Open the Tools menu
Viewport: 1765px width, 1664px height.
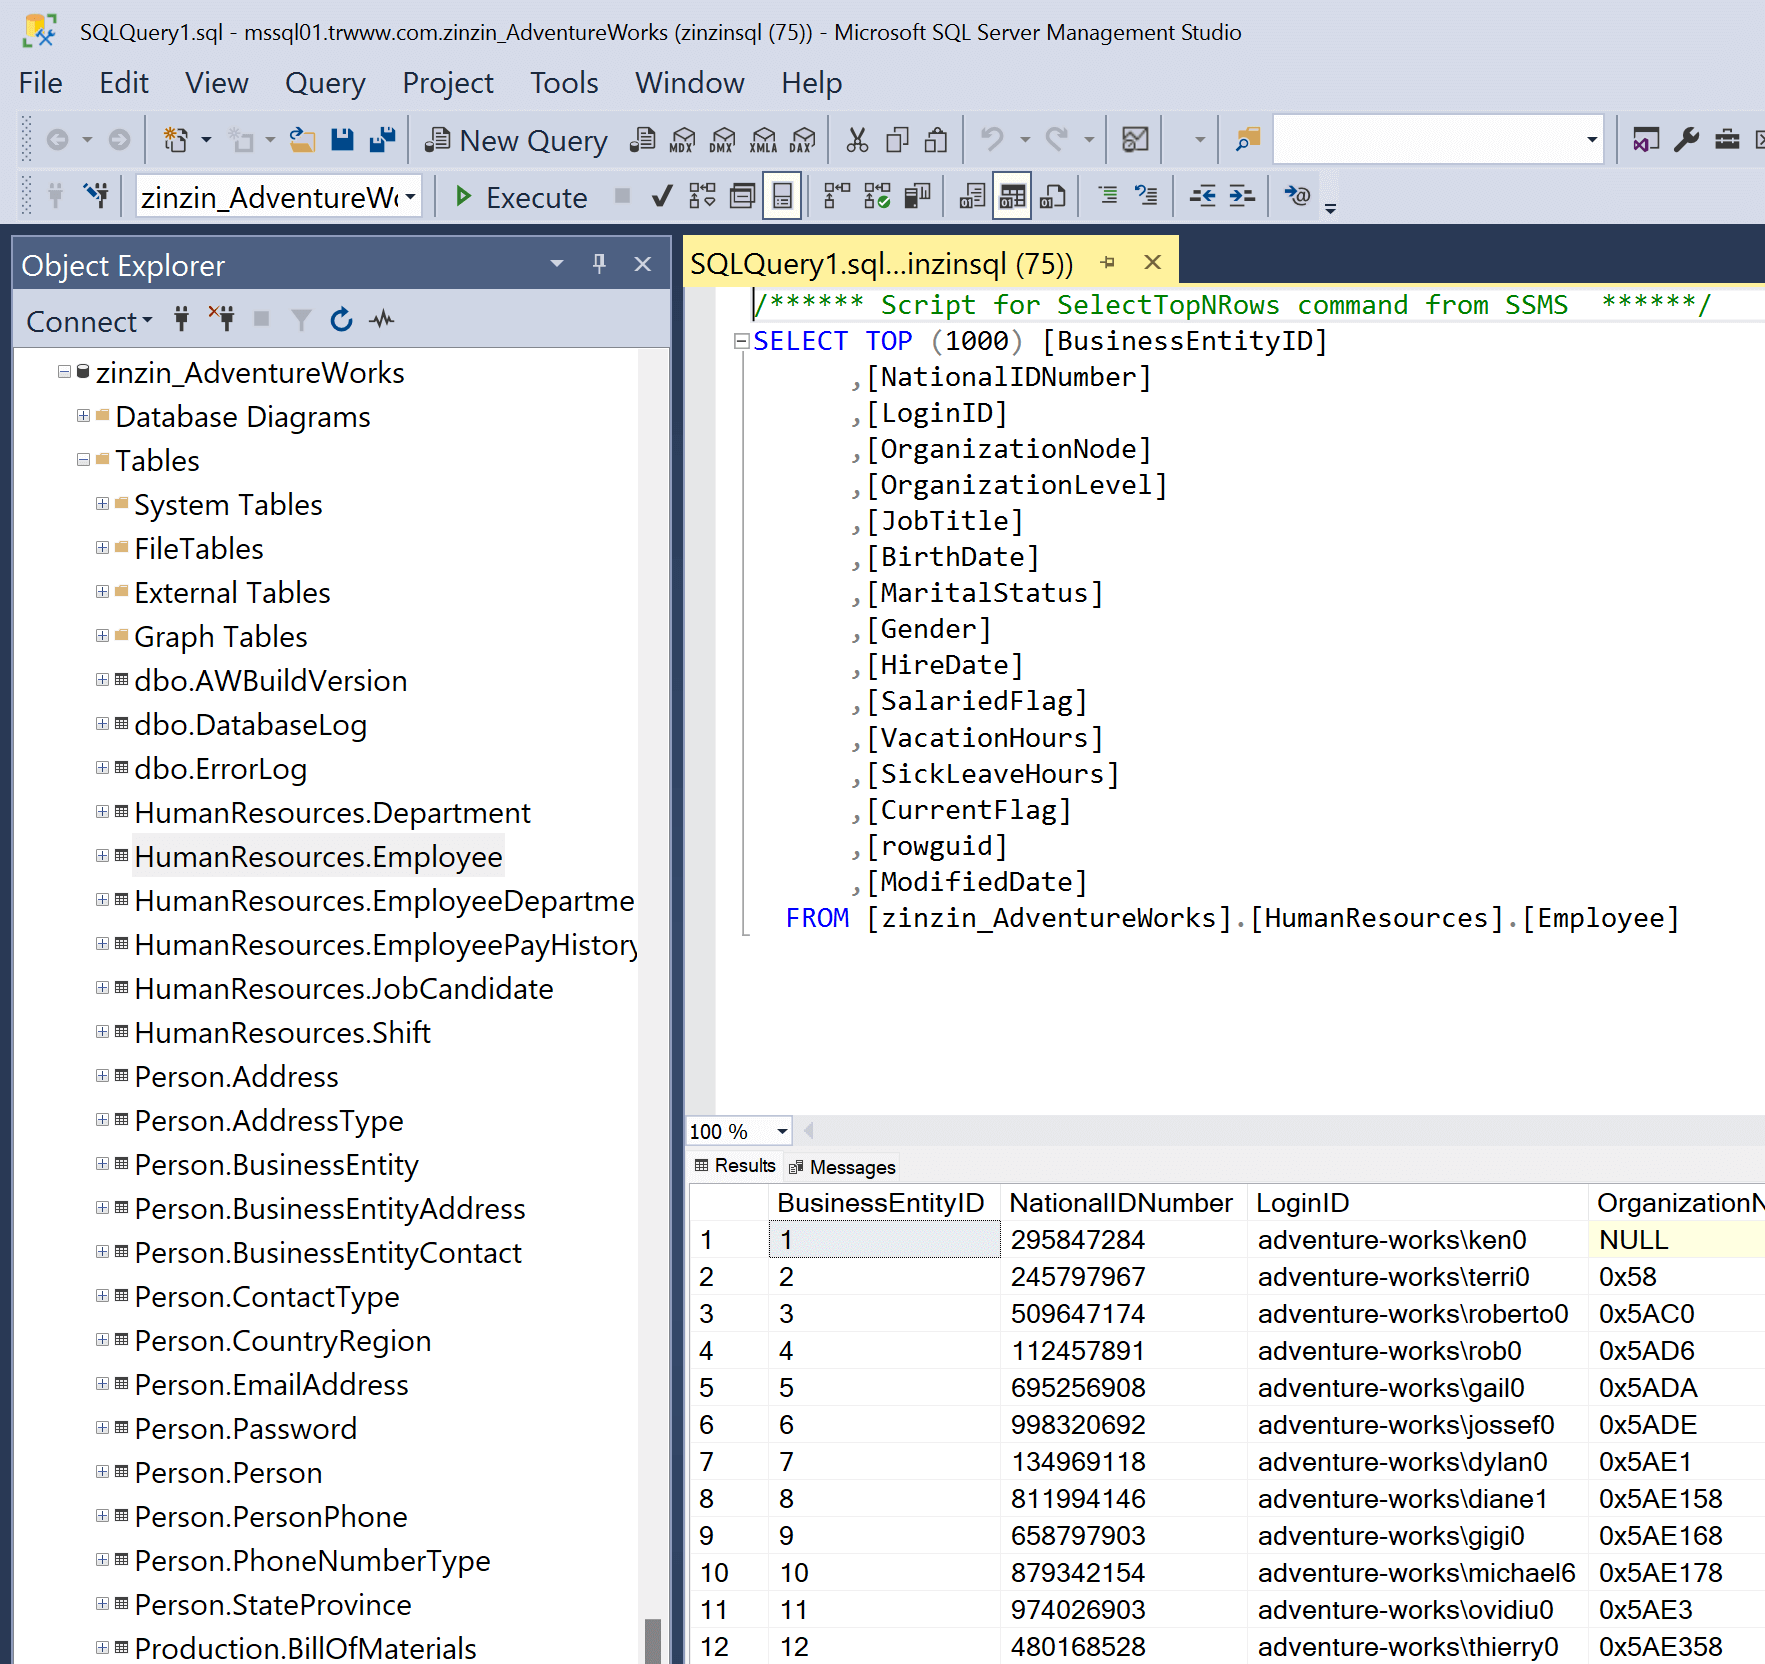point(564,83)
